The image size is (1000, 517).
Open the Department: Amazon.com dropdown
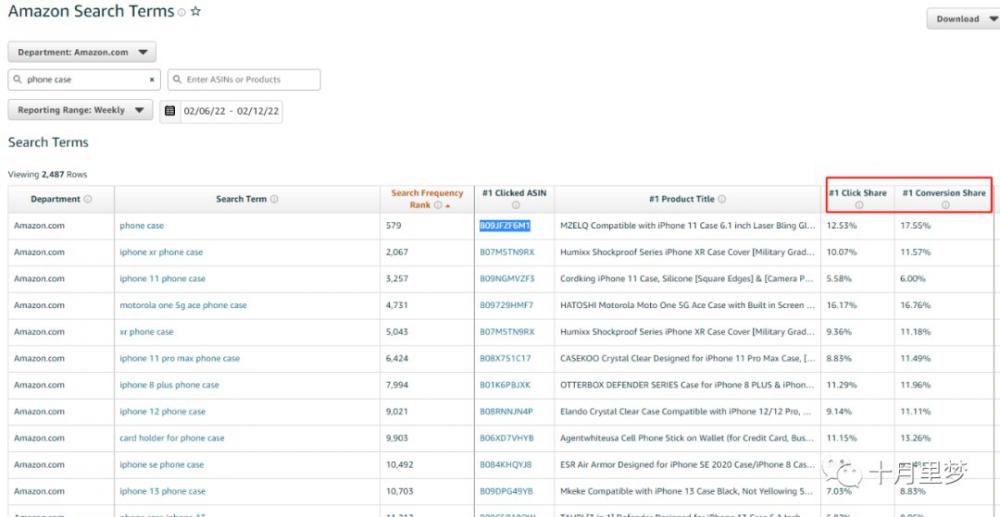pyautogui.click(x=82, y=52)
